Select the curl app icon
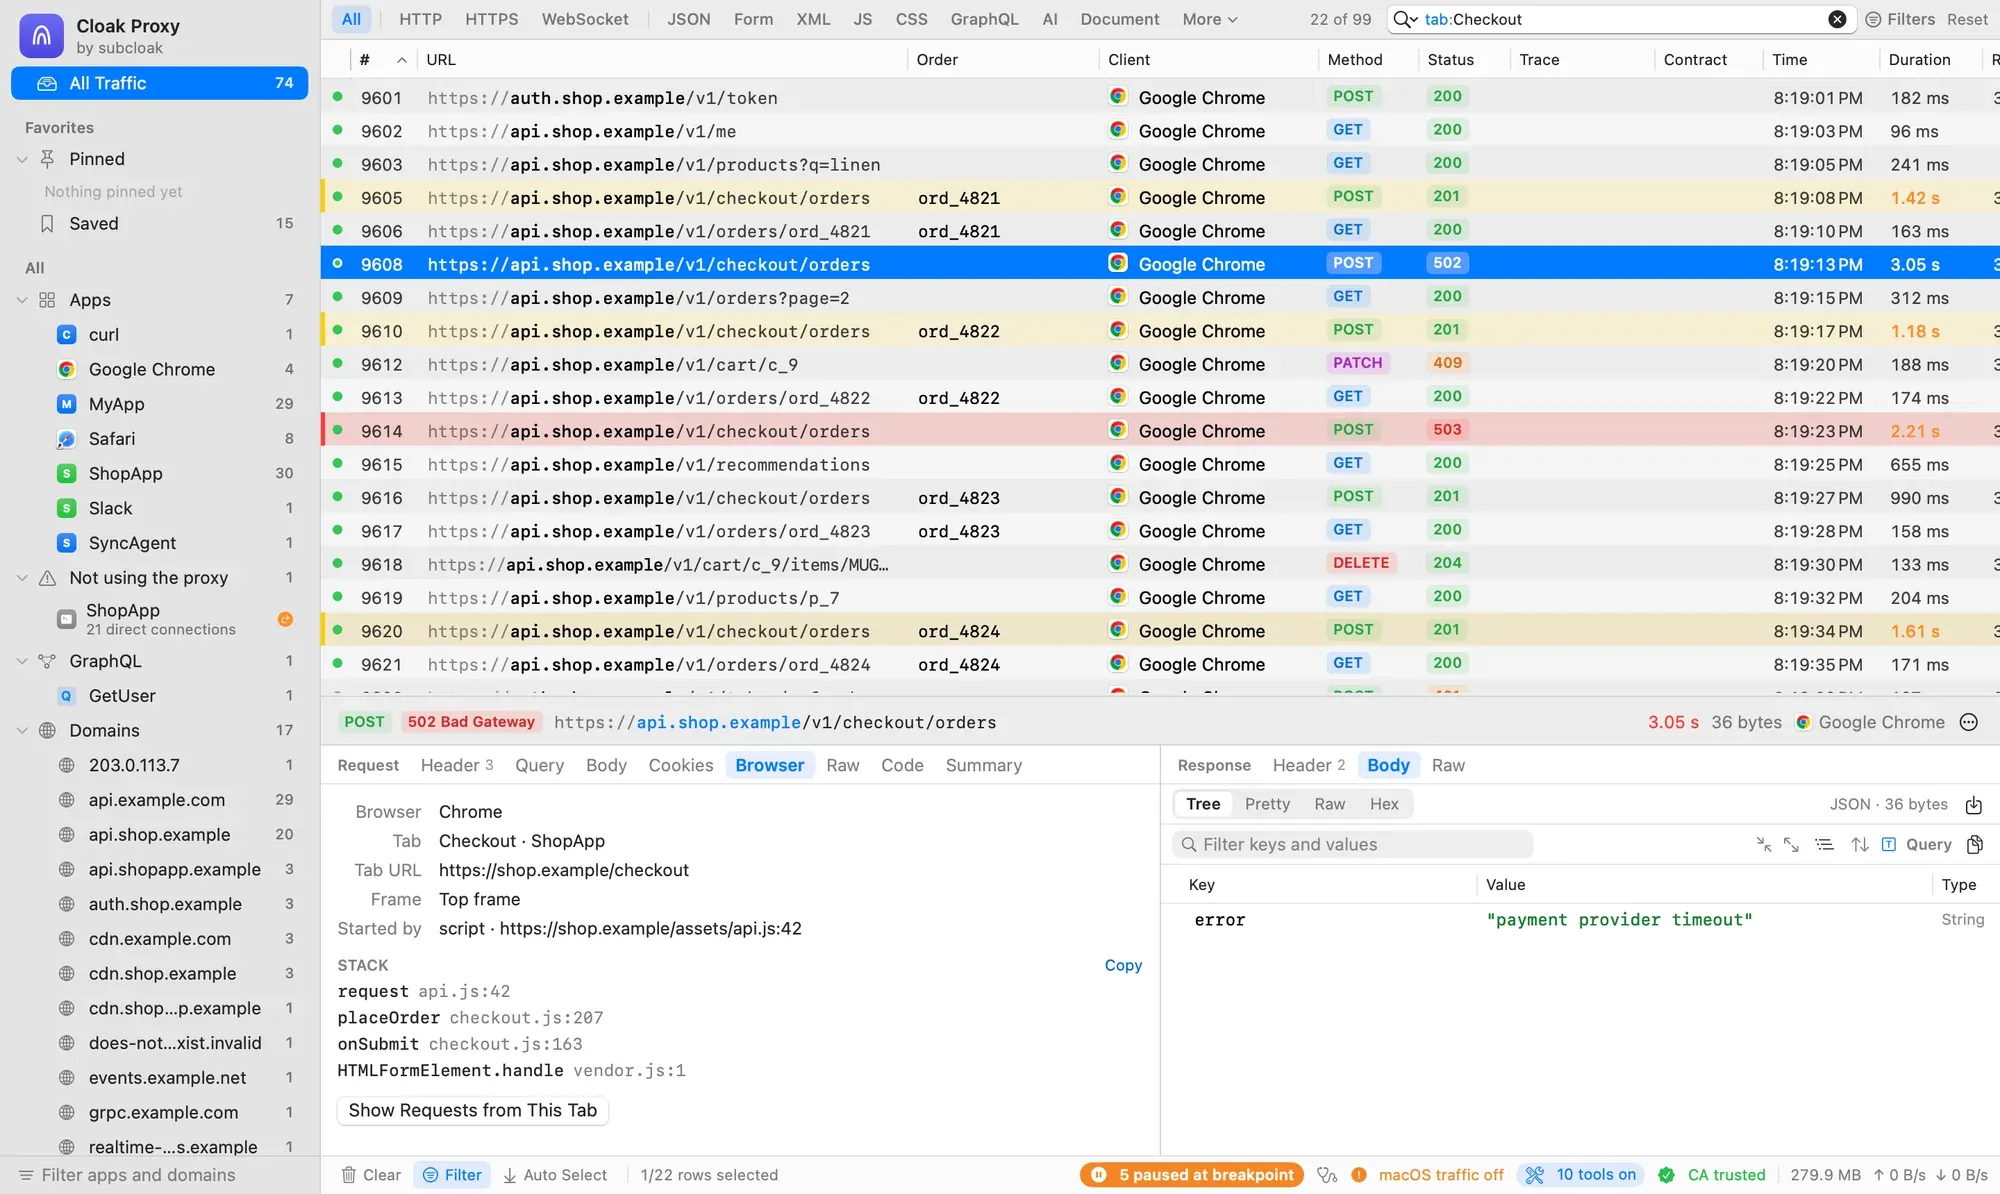The image size is (2000, 1194). [66, 335]
